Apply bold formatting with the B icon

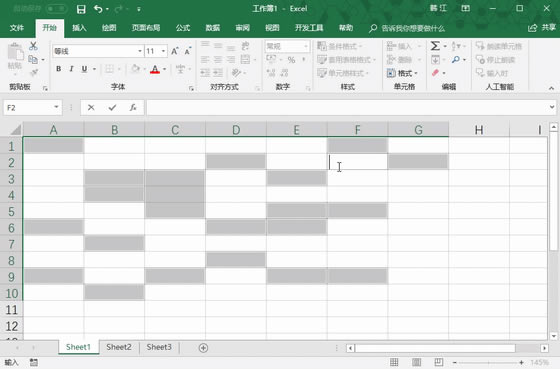click(59, 69)
